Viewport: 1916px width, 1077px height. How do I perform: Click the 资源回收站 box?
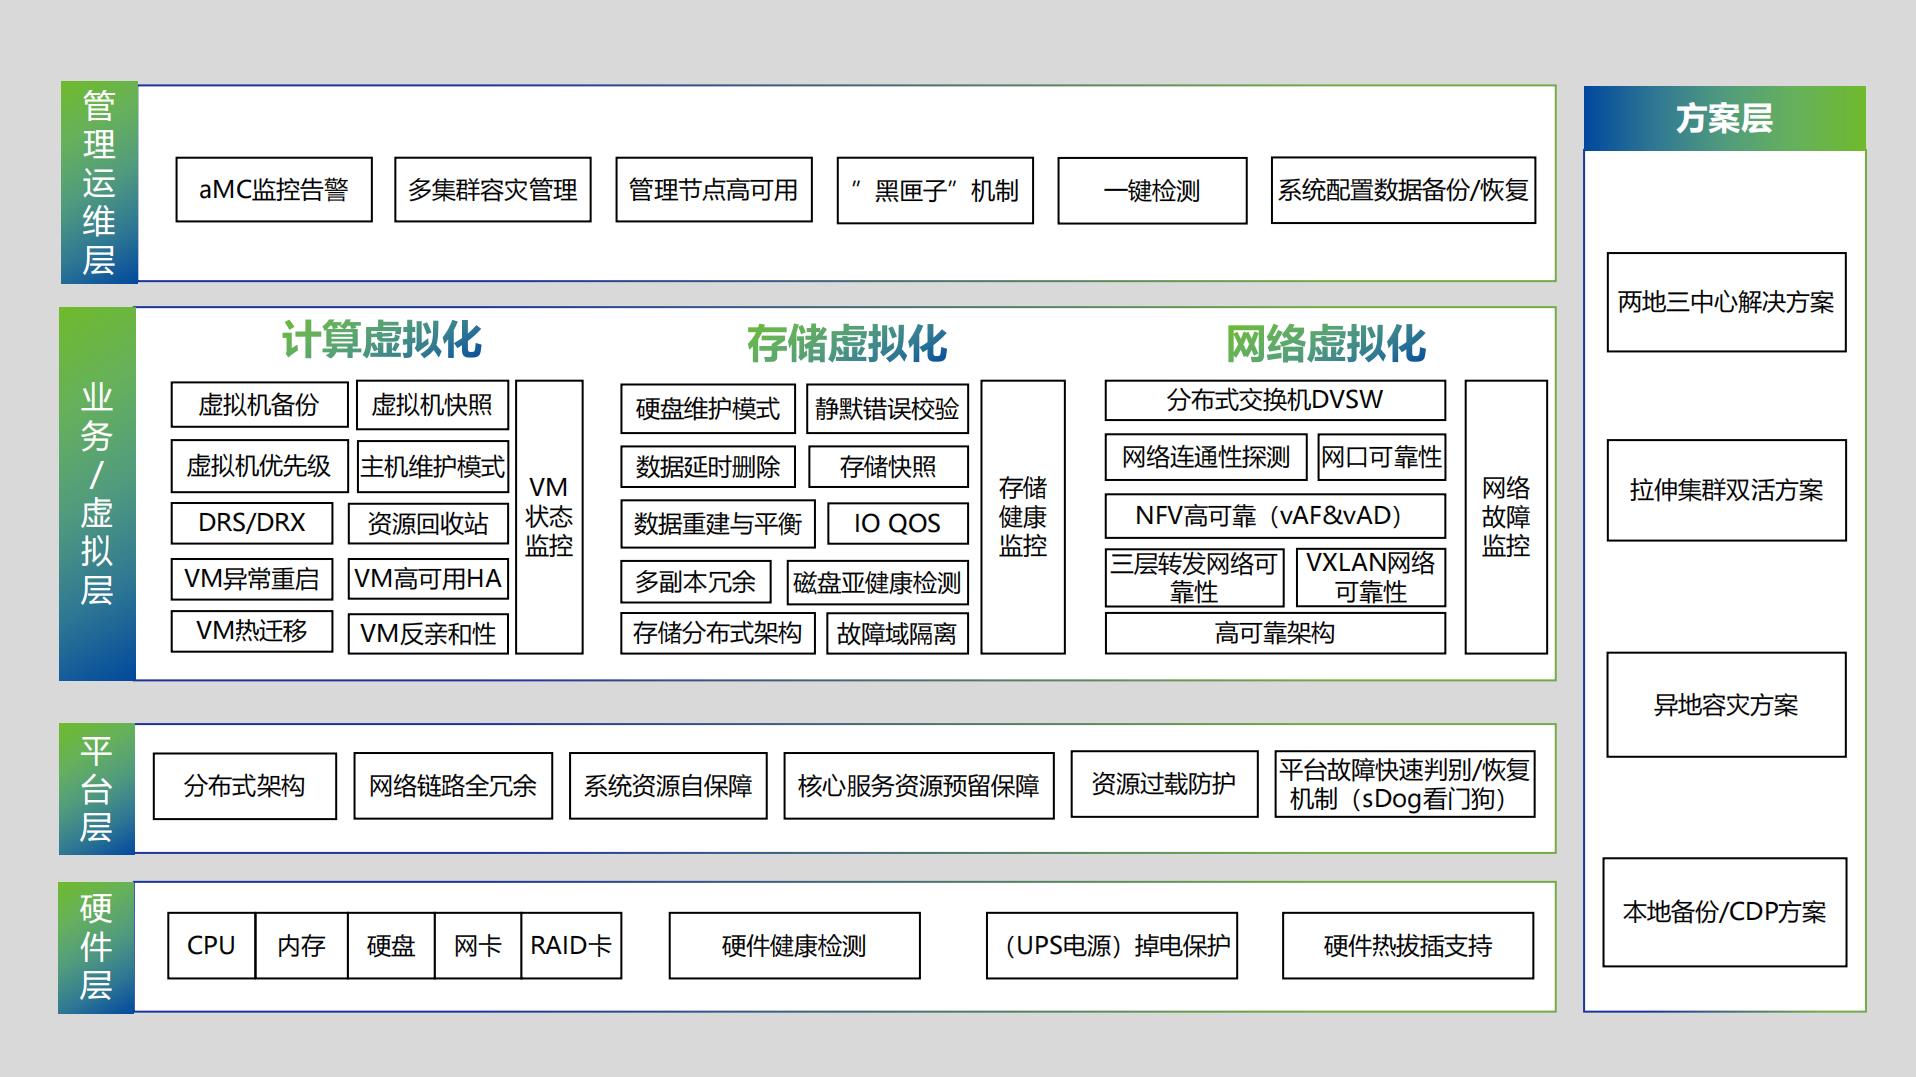428,524
